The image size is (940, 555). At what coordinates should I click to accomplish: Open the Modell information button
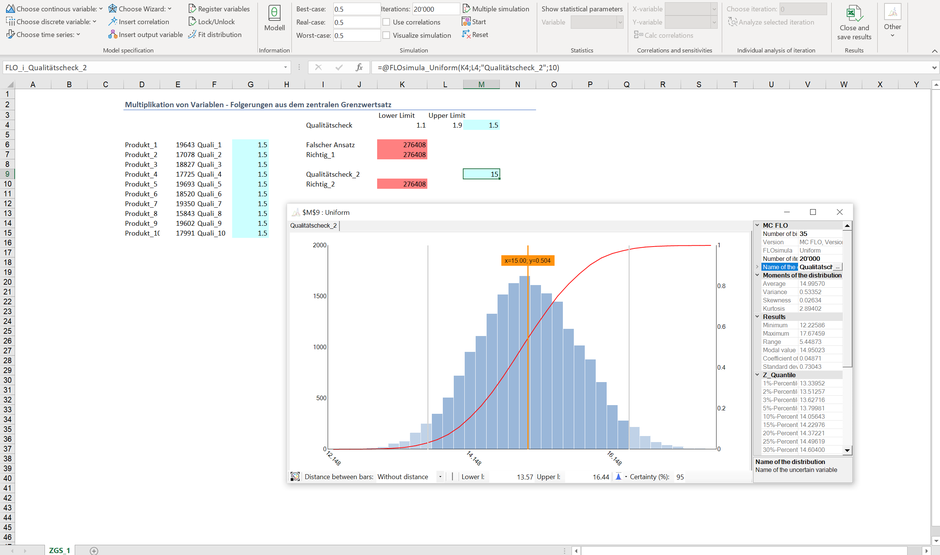pyautogui.click(x=274, y=19)
